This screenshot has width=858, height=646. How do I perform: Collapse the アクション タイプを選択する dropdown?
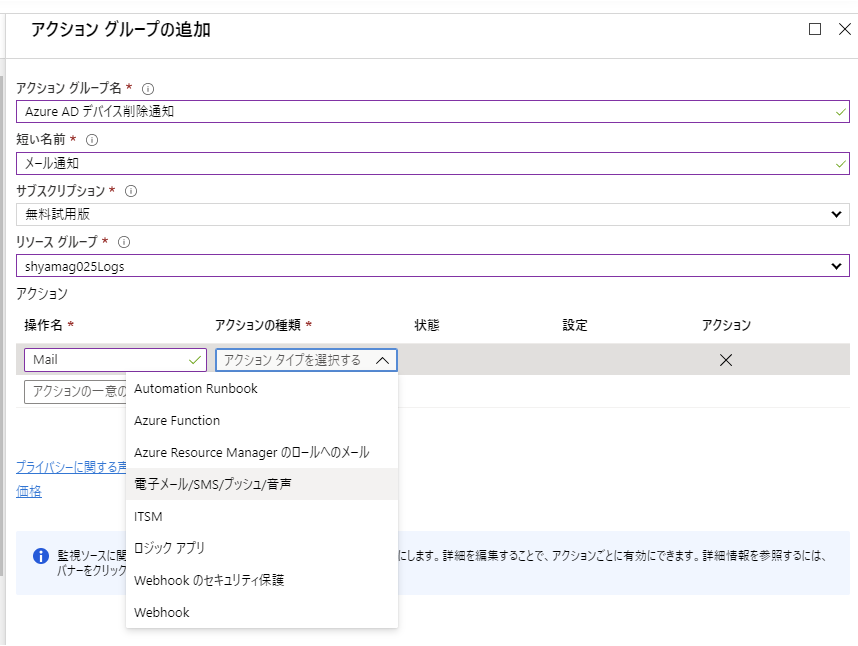306,360
